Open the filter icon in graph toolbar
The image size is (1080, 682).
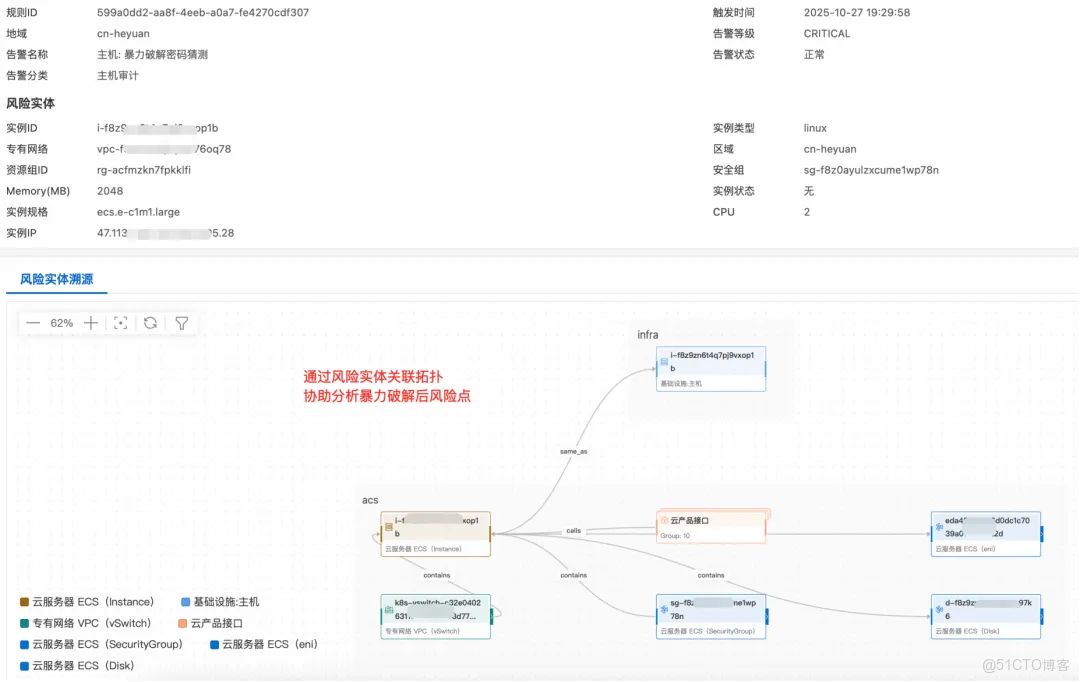pyautogui.click(x=180, y=323)
